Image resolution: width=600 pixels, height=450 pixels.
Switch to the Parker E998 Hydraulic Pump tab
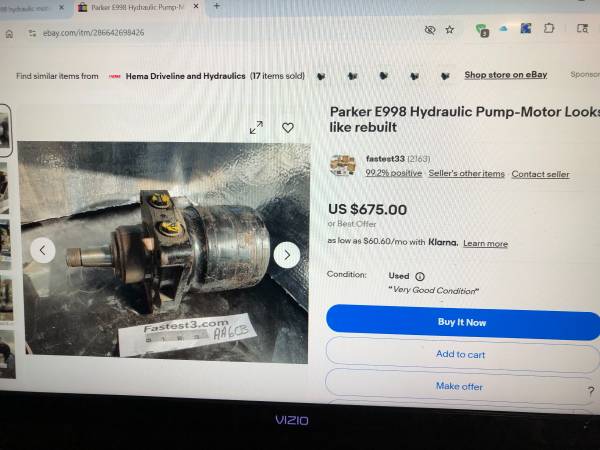point(139,7)
